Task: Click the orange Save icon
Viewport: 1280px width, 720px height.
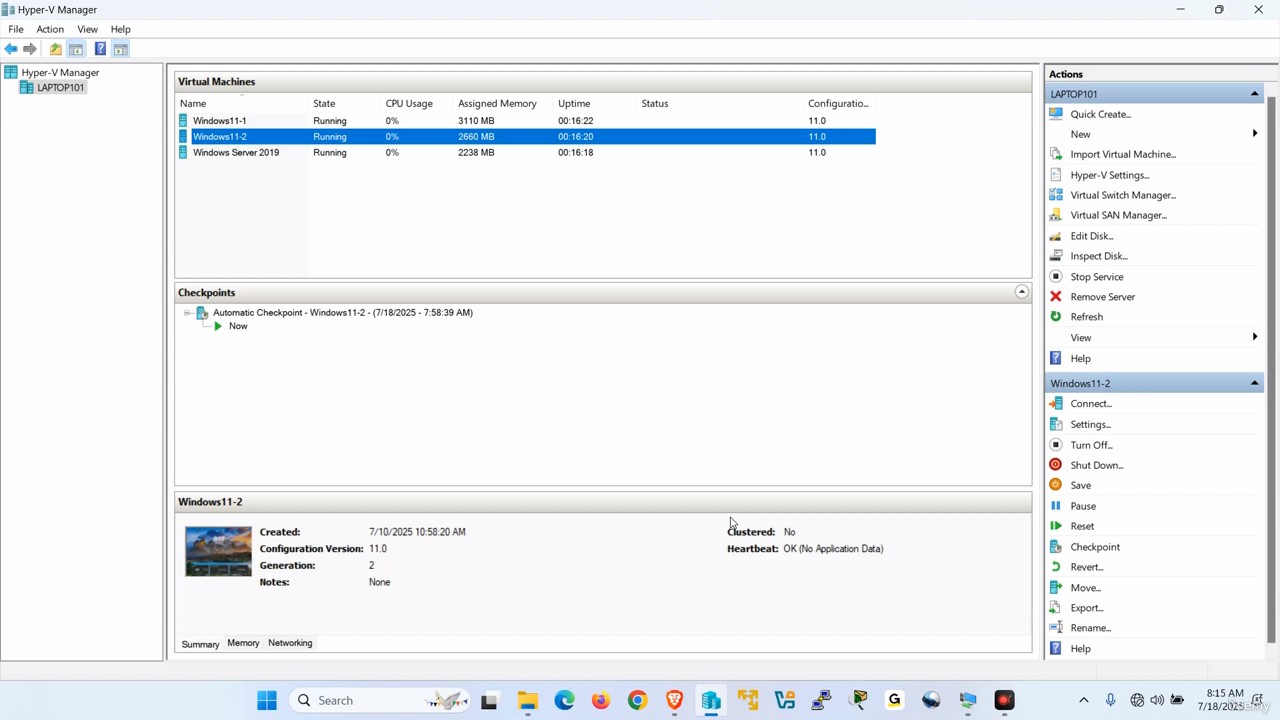Action: click(1055, 485)
